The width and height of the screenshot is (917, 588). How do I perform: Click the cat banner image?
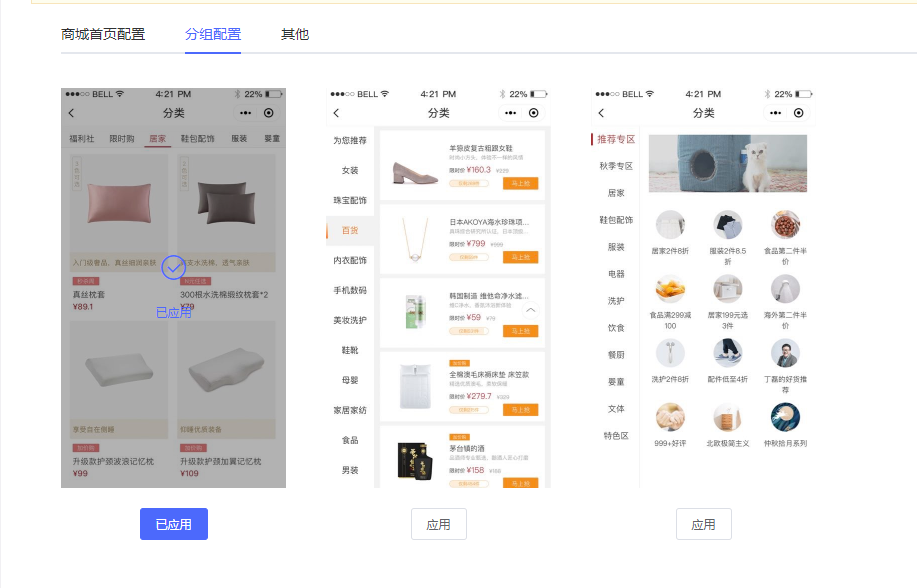(x=728, y=163)
